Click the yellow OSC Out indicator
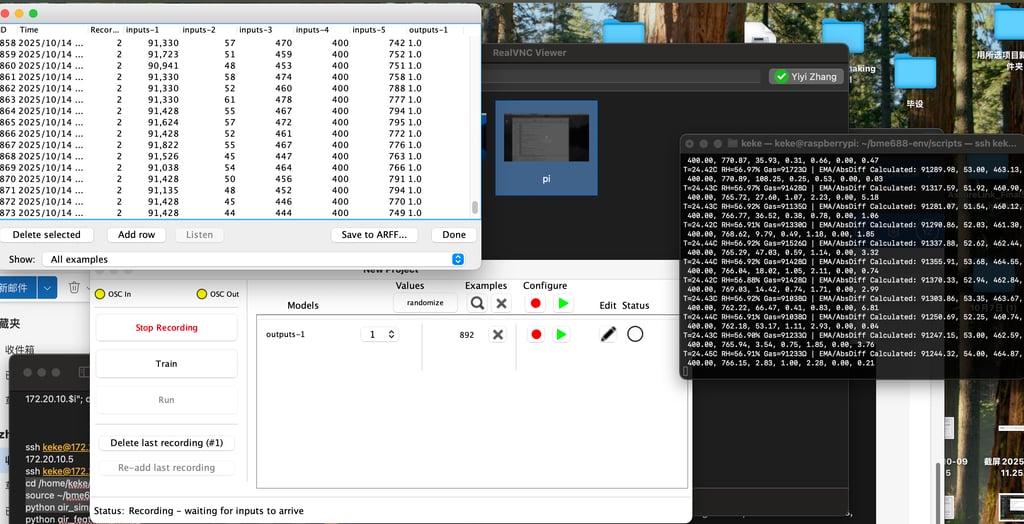Image resolution: width=1024 pixels, height=524 pixels. (x=202, y=294)
